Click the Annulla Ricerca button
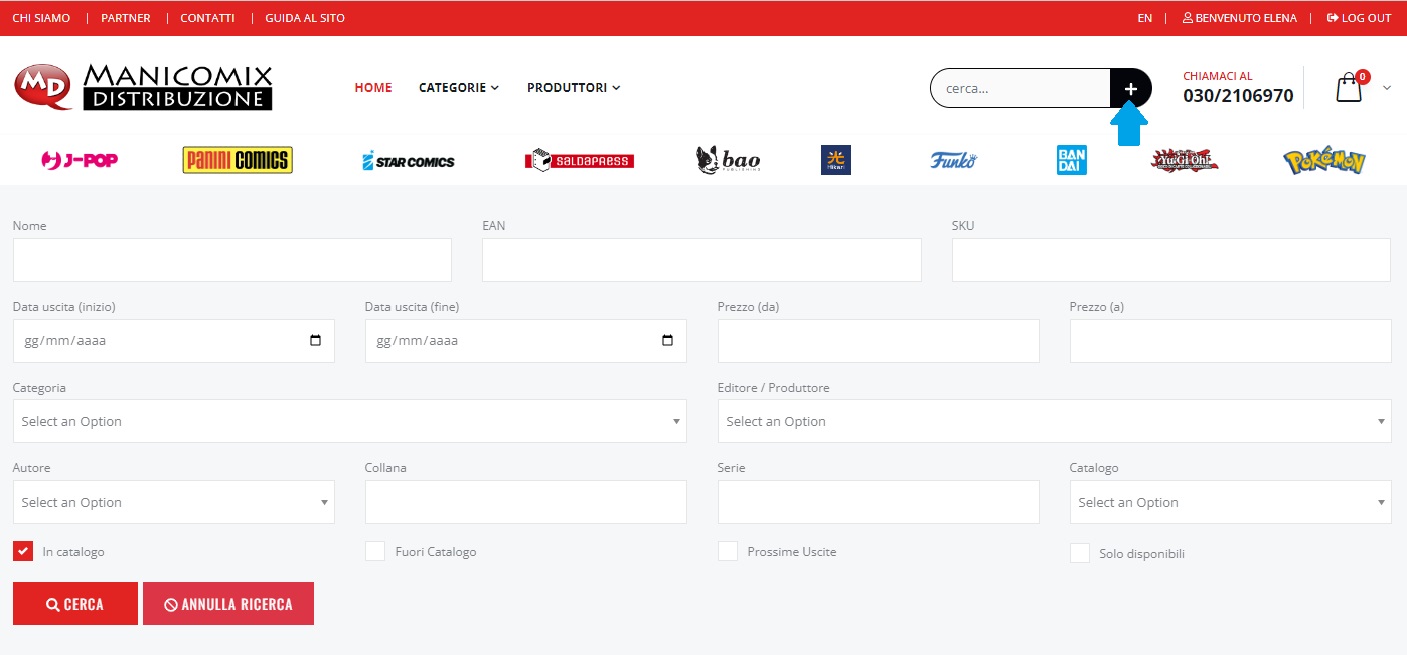Image resolution: width=1407 pixels, height=655 pixels. pos(228,604)
